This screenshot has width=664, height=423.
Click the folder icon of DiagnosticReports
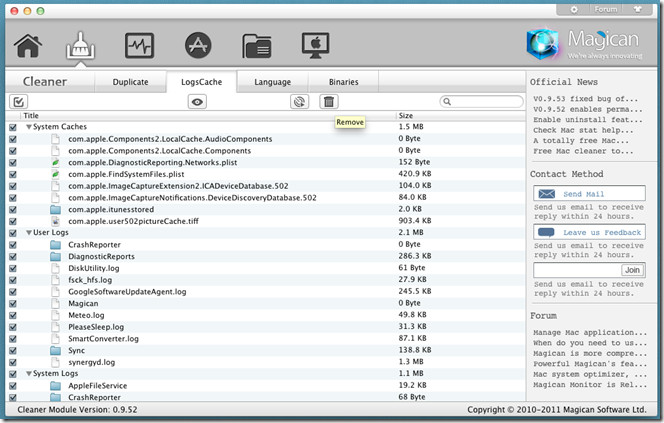[x=55, y=257]
